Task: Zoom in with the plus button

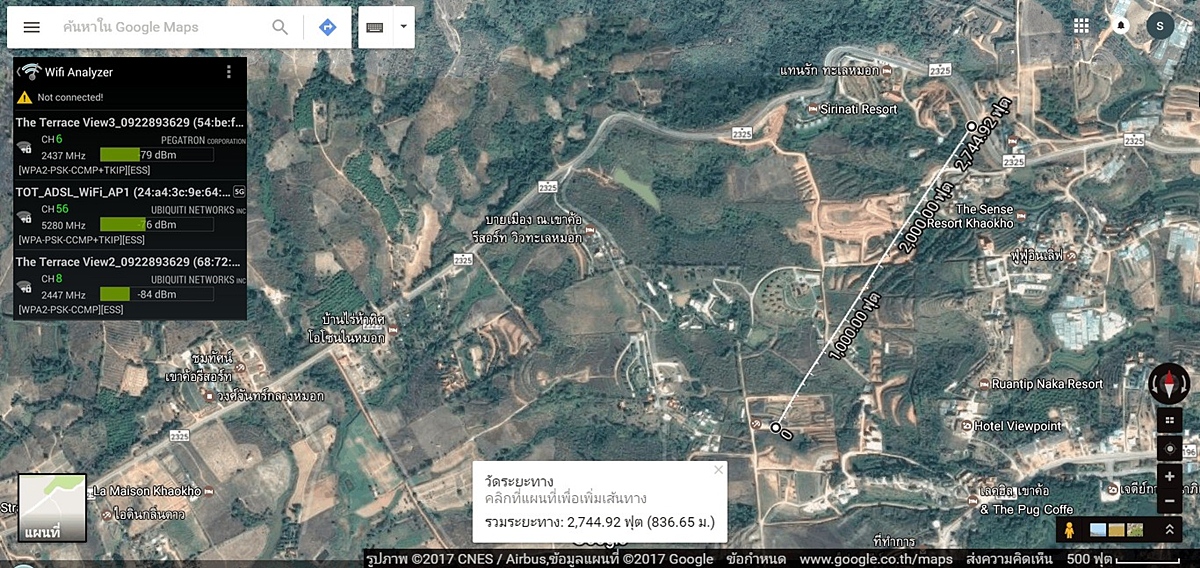Action: tap(1169, 477)
